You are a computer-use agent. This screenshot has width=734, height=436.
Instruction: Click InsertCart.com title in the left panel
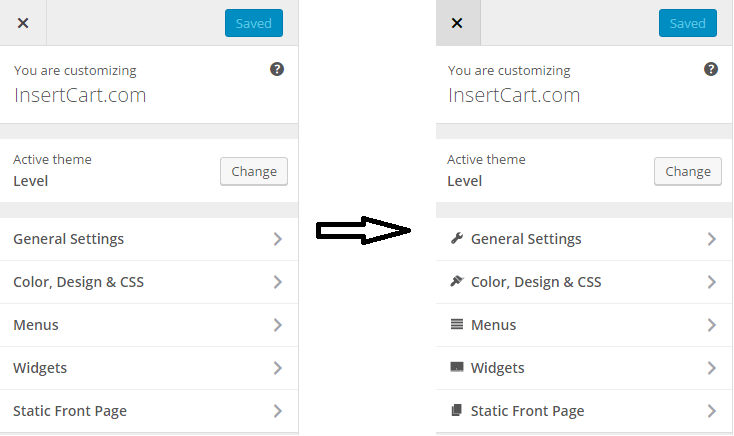click(80, 96)
